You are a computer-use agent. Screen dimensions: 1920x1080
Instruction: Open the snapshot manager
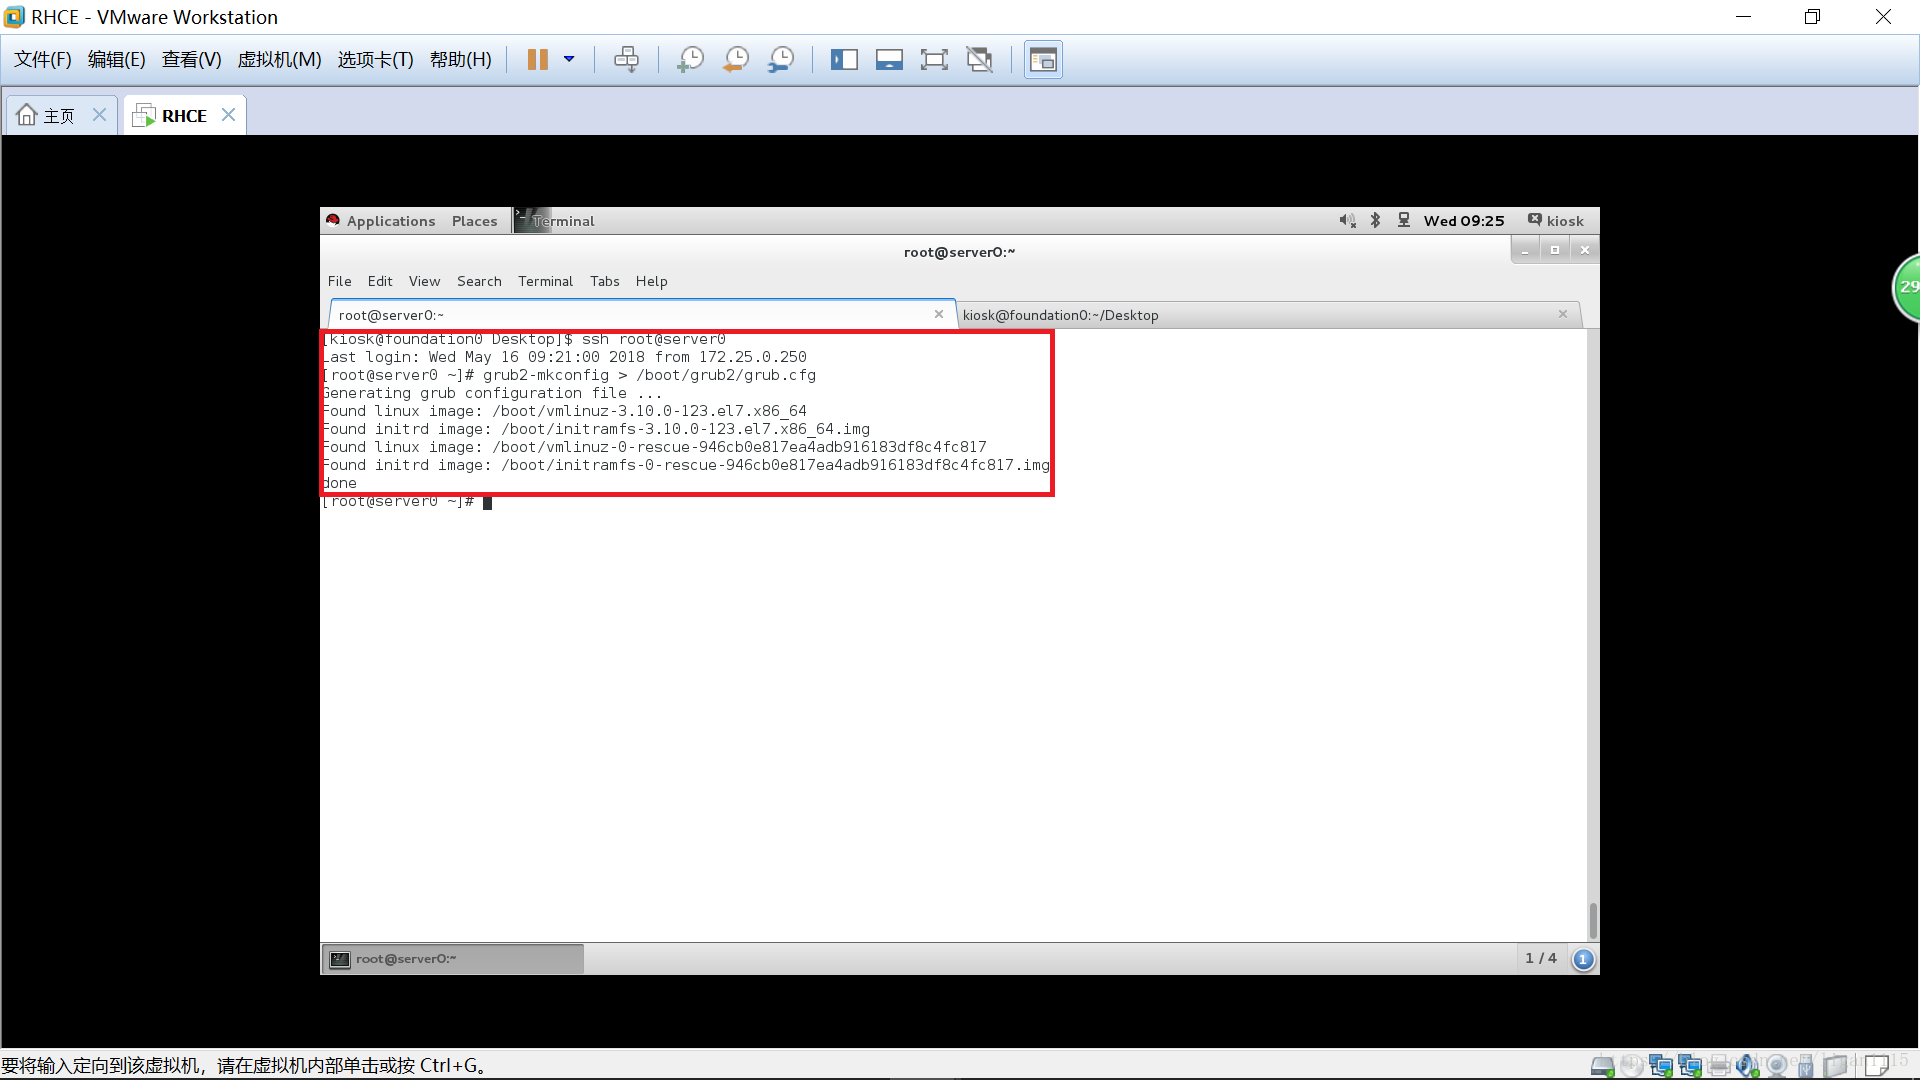781,60
